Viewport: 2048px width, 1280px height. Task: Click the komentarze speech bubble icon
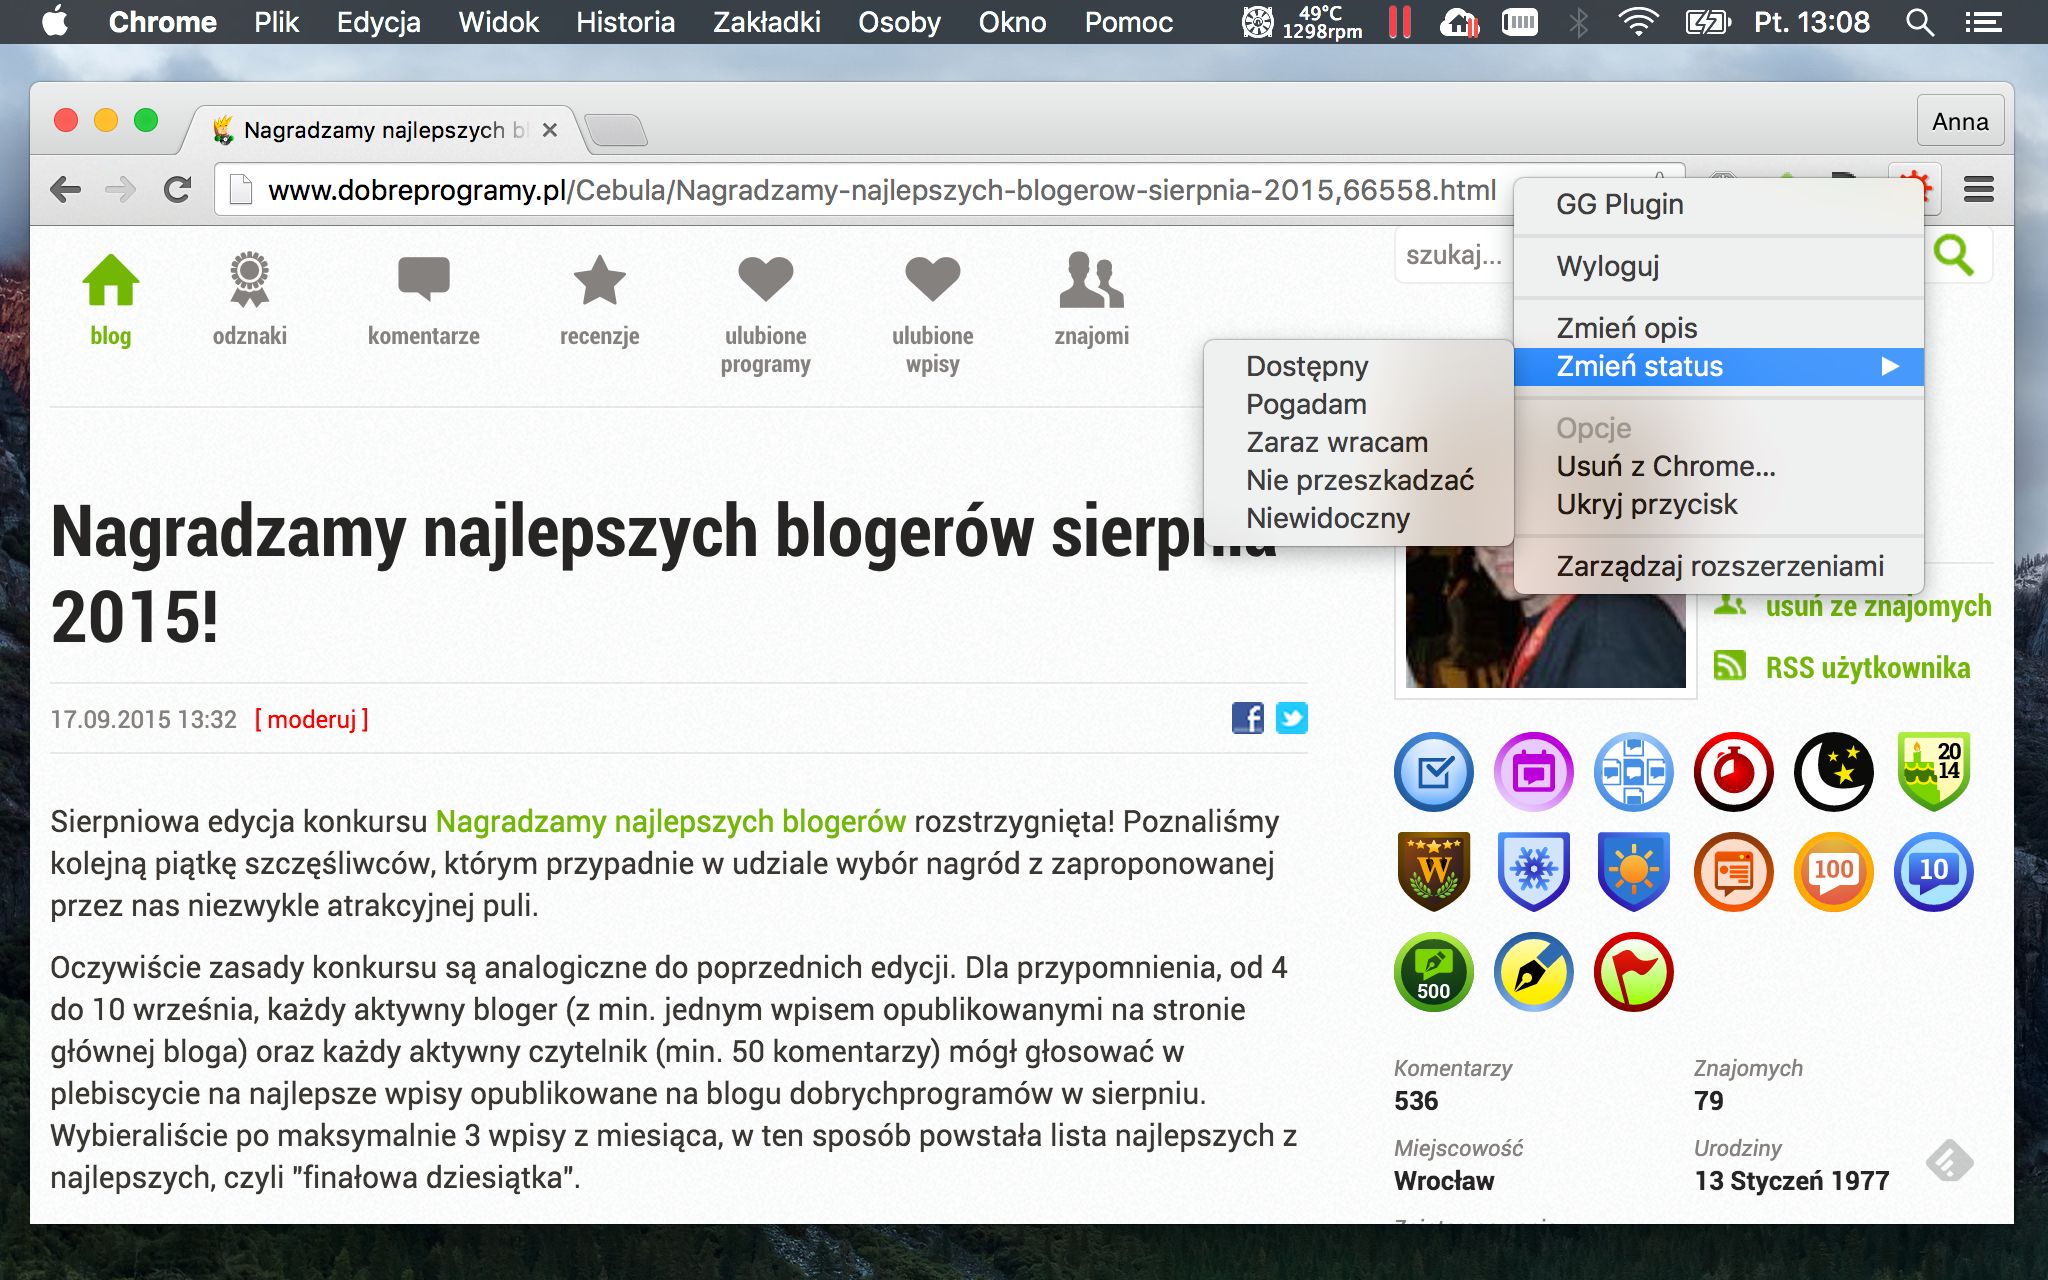pos(423,279)
